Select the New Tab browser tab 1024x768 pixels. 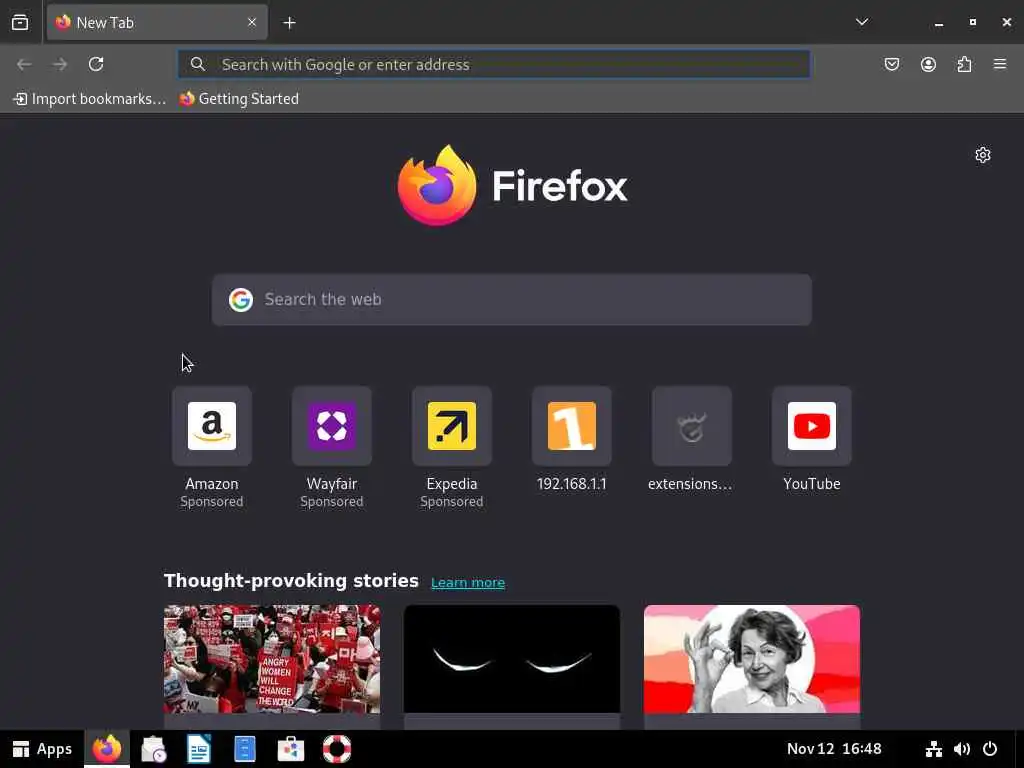tap(157, 22)
